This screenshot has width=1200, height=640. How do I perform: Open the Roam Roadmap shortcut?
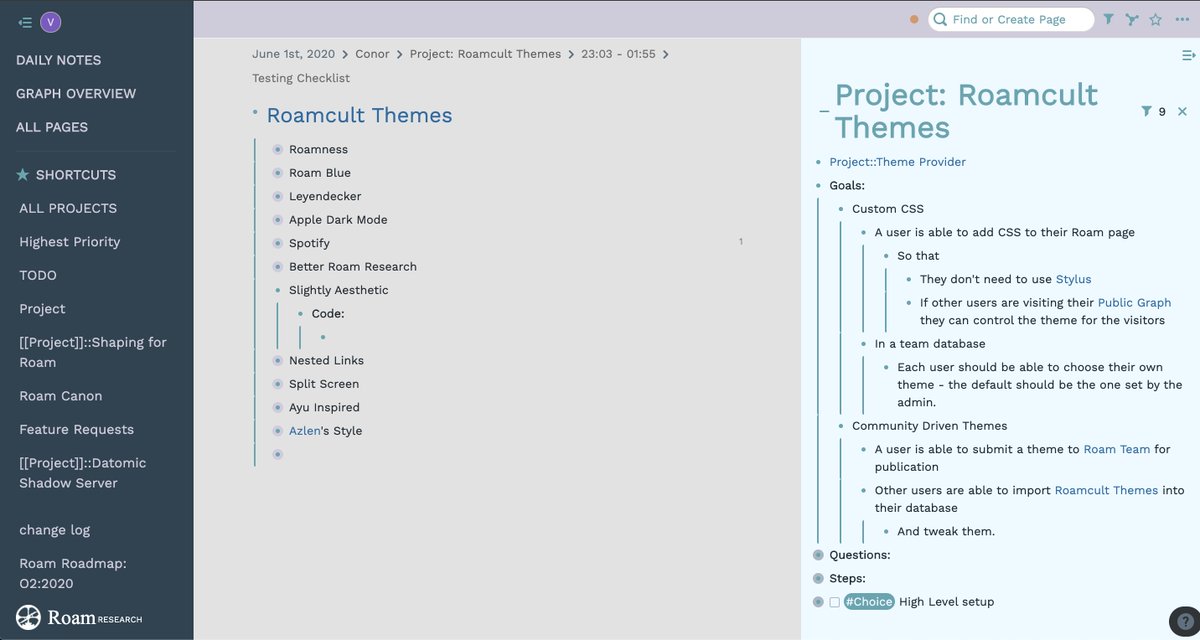coord(73,573)
